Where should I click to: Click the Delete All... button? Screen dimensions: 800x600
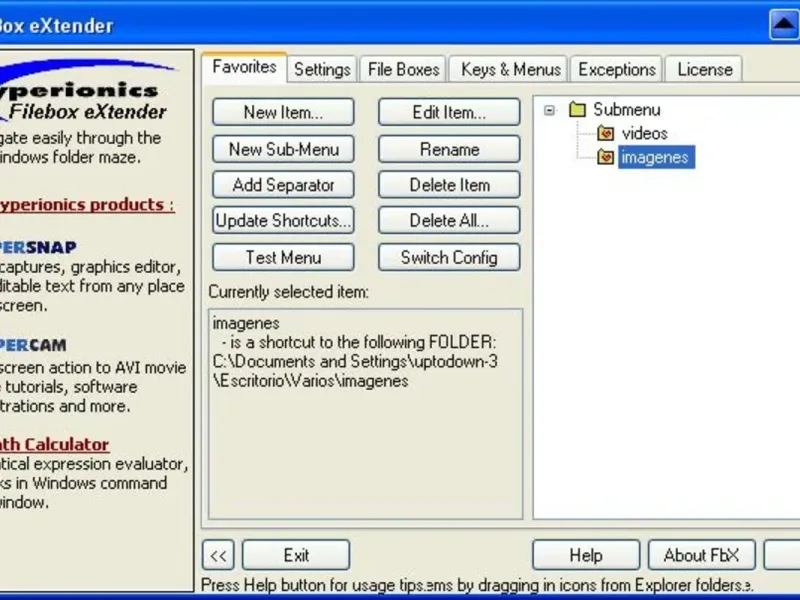(449, 220)
